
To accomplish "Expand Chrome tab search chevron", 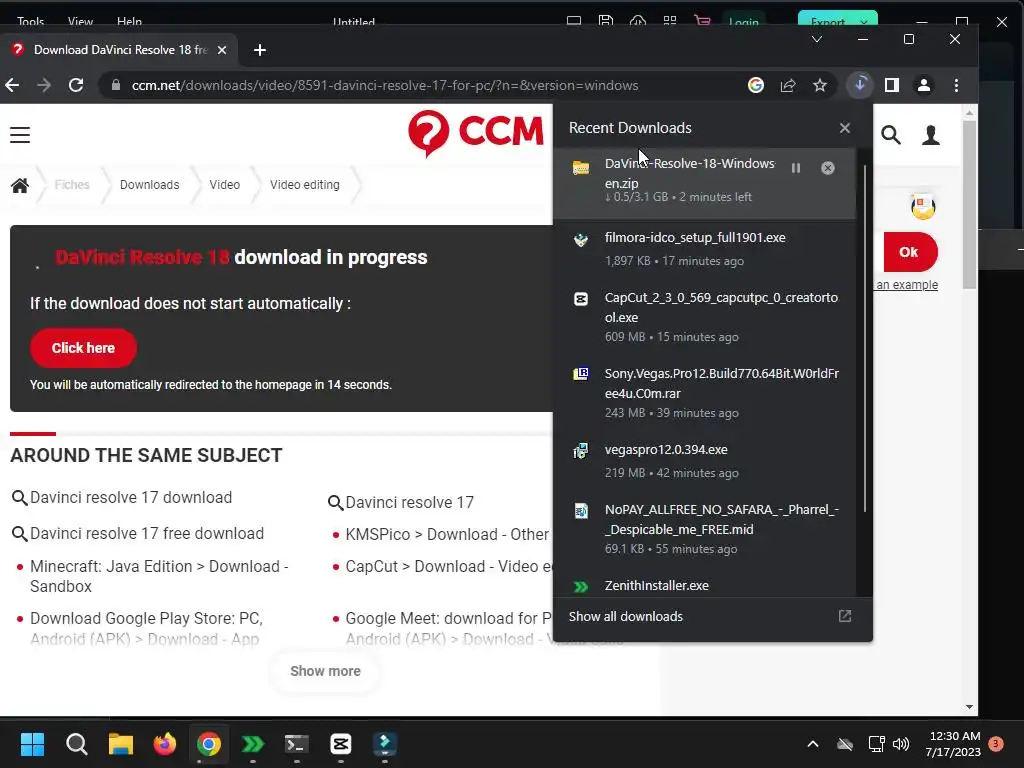I will (x=816, y=40).
